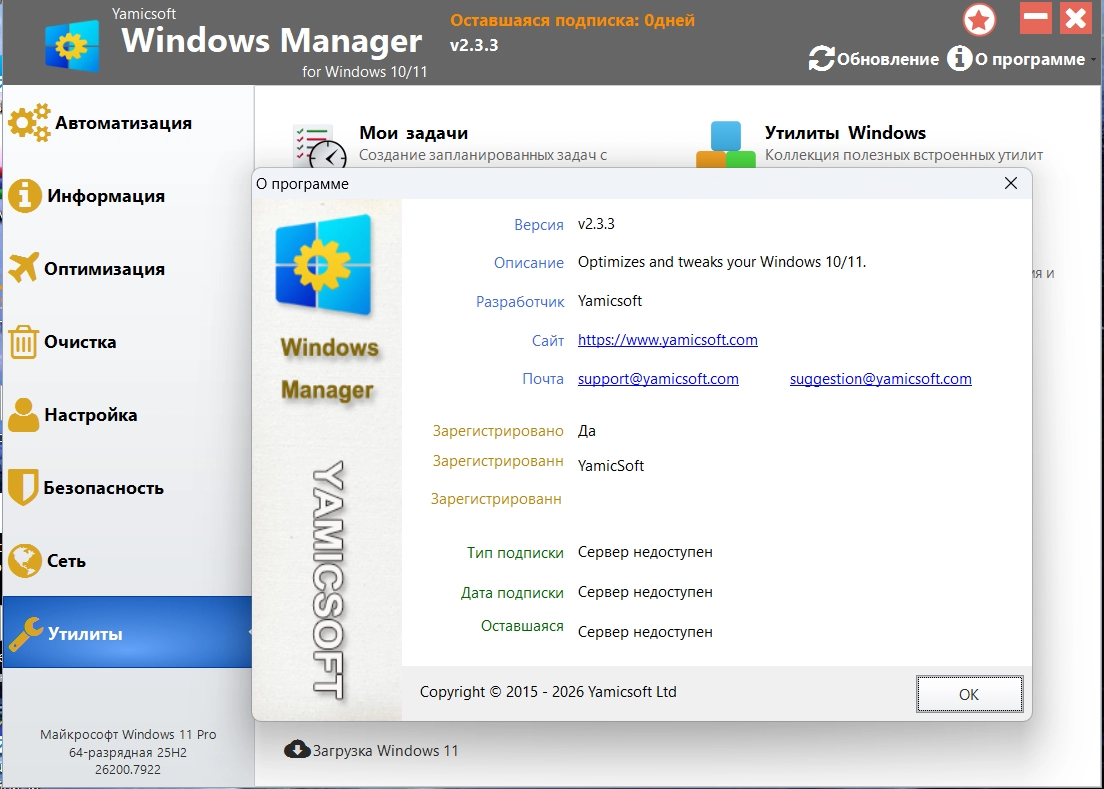Click the Сеть globe icon
Image resolution: width=1104 pixels, height=789 pixels.
click(x=25, y=561)
